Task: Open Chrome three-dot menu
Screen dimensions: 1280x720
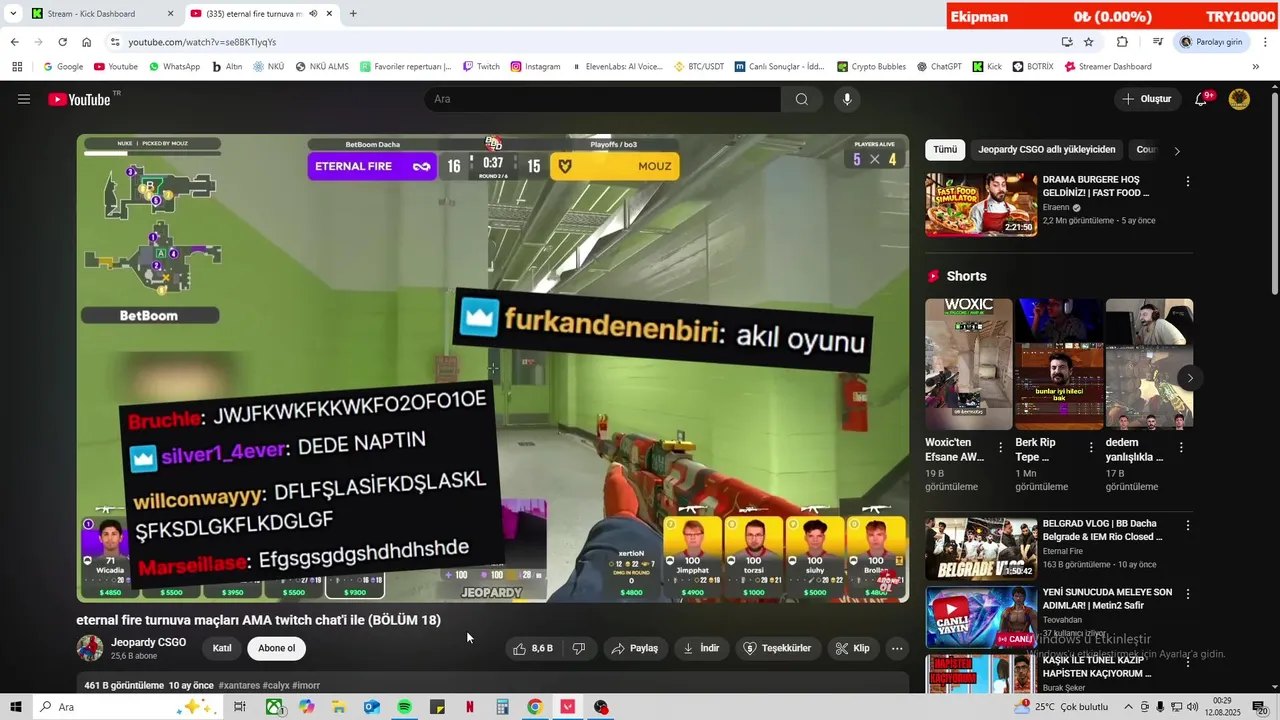Action: [x=1266, y=42]
